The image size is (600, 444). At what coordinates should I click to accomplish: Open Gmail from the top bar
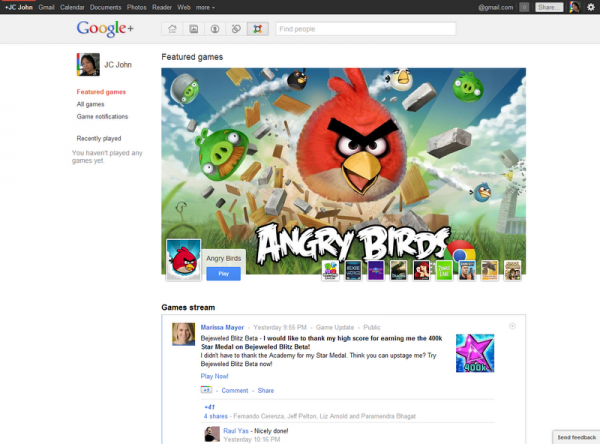(x=46, y=7)
